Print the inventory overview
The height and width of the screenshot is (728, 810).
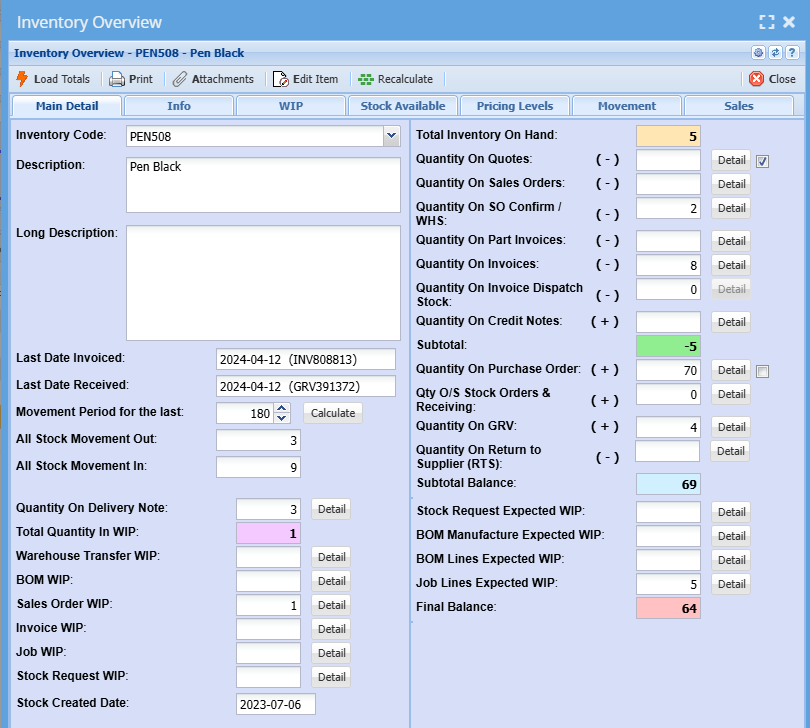[117, 79]
